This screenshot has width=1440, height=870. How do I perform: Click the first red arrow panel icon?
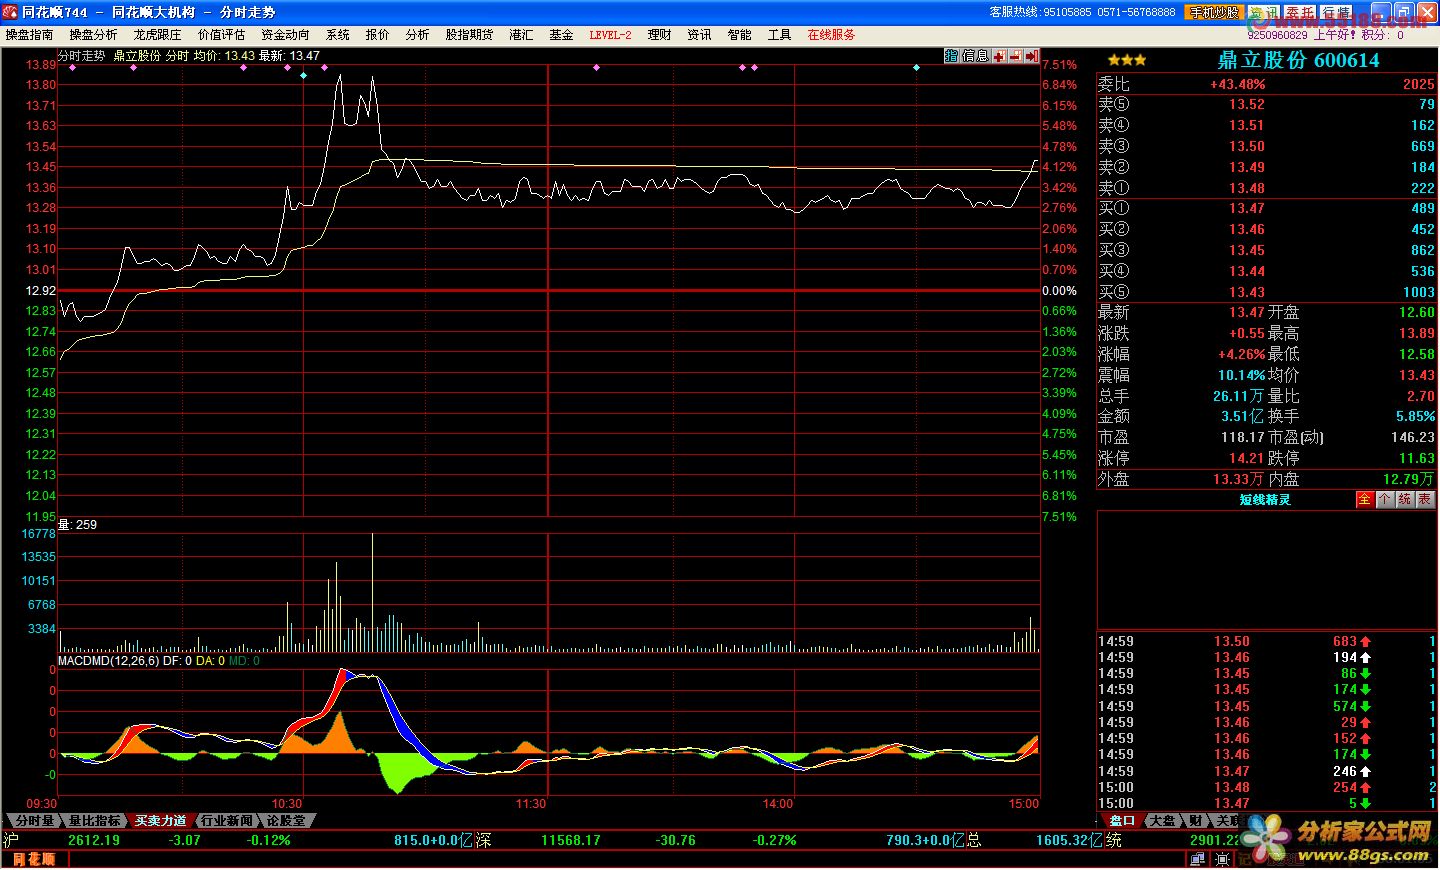pos(999,56)
